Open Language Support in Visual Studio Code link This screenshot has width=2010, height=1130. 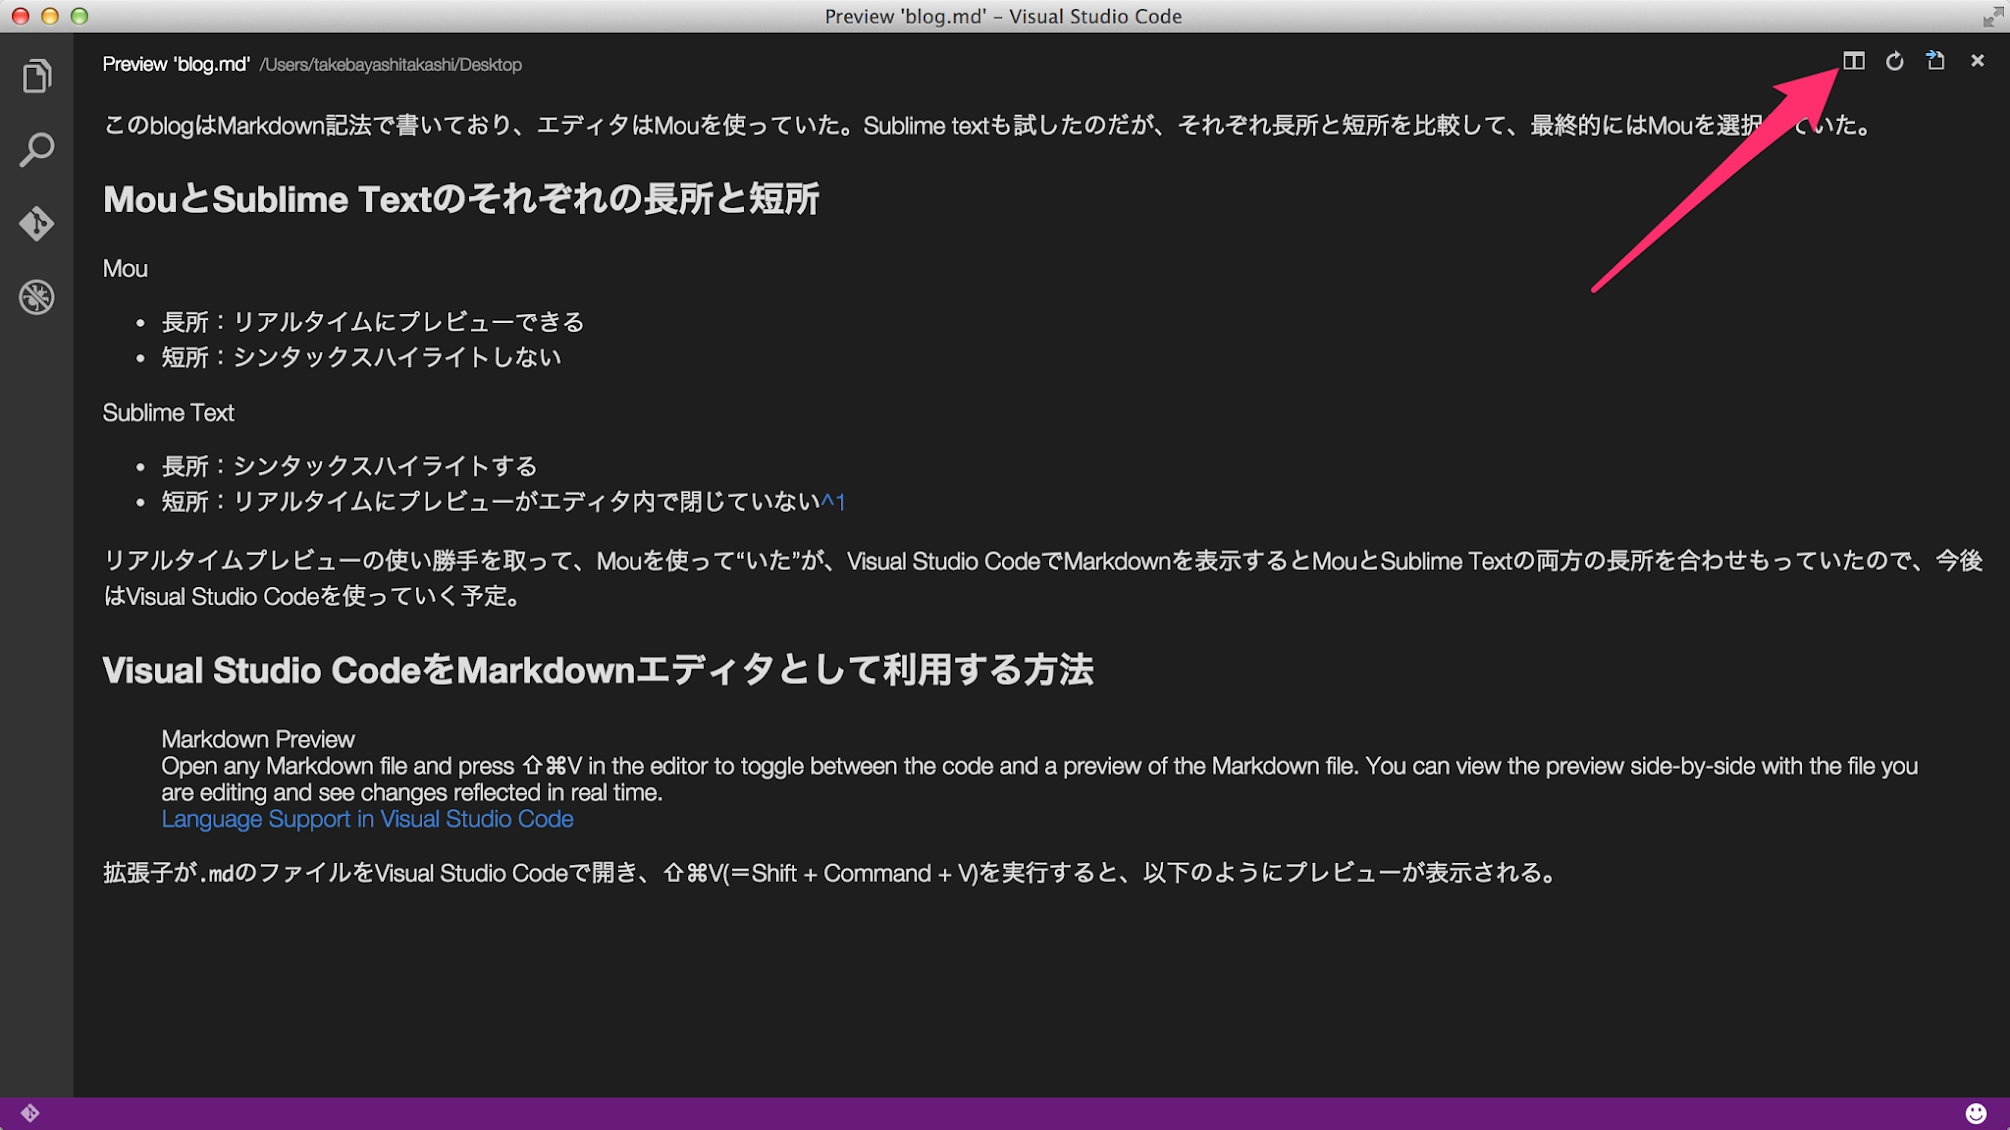367,819
